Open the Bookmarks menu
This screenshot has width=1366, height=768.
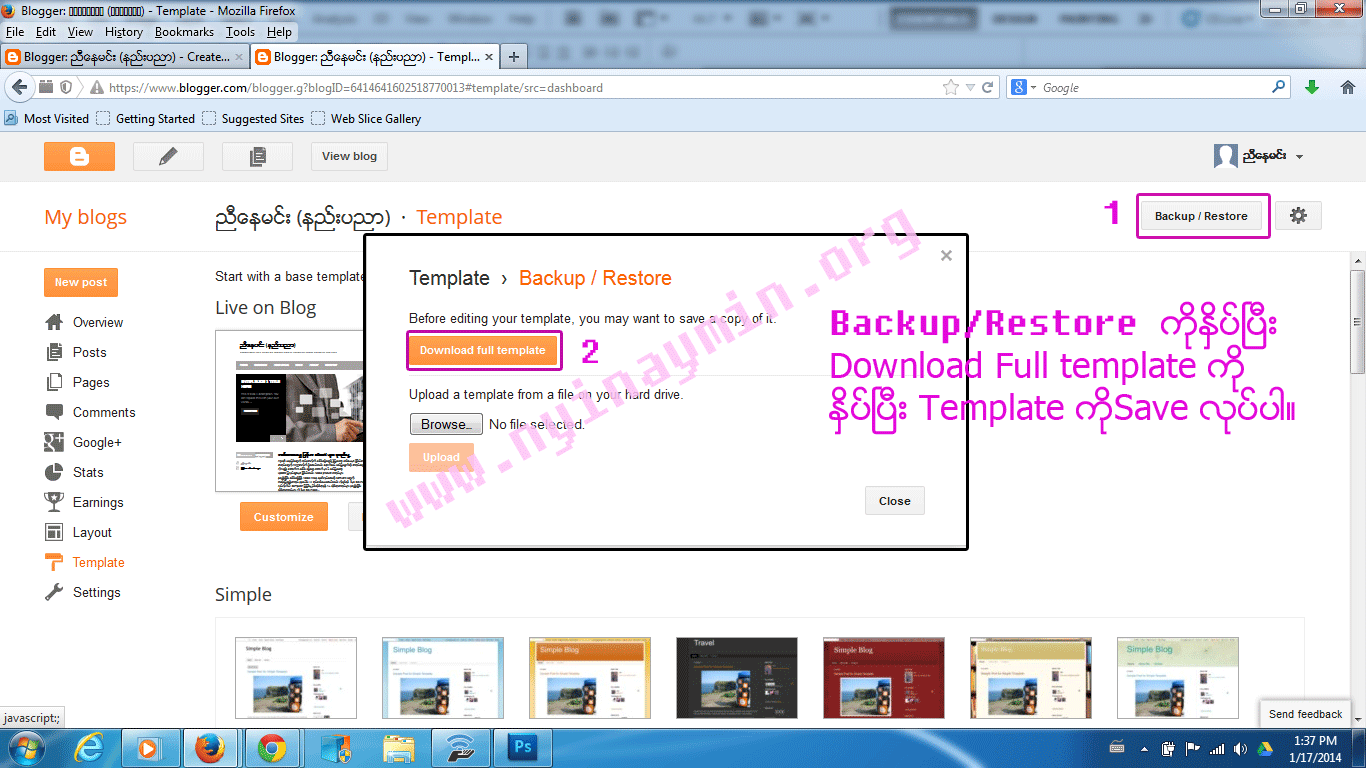tap(184, 32)
